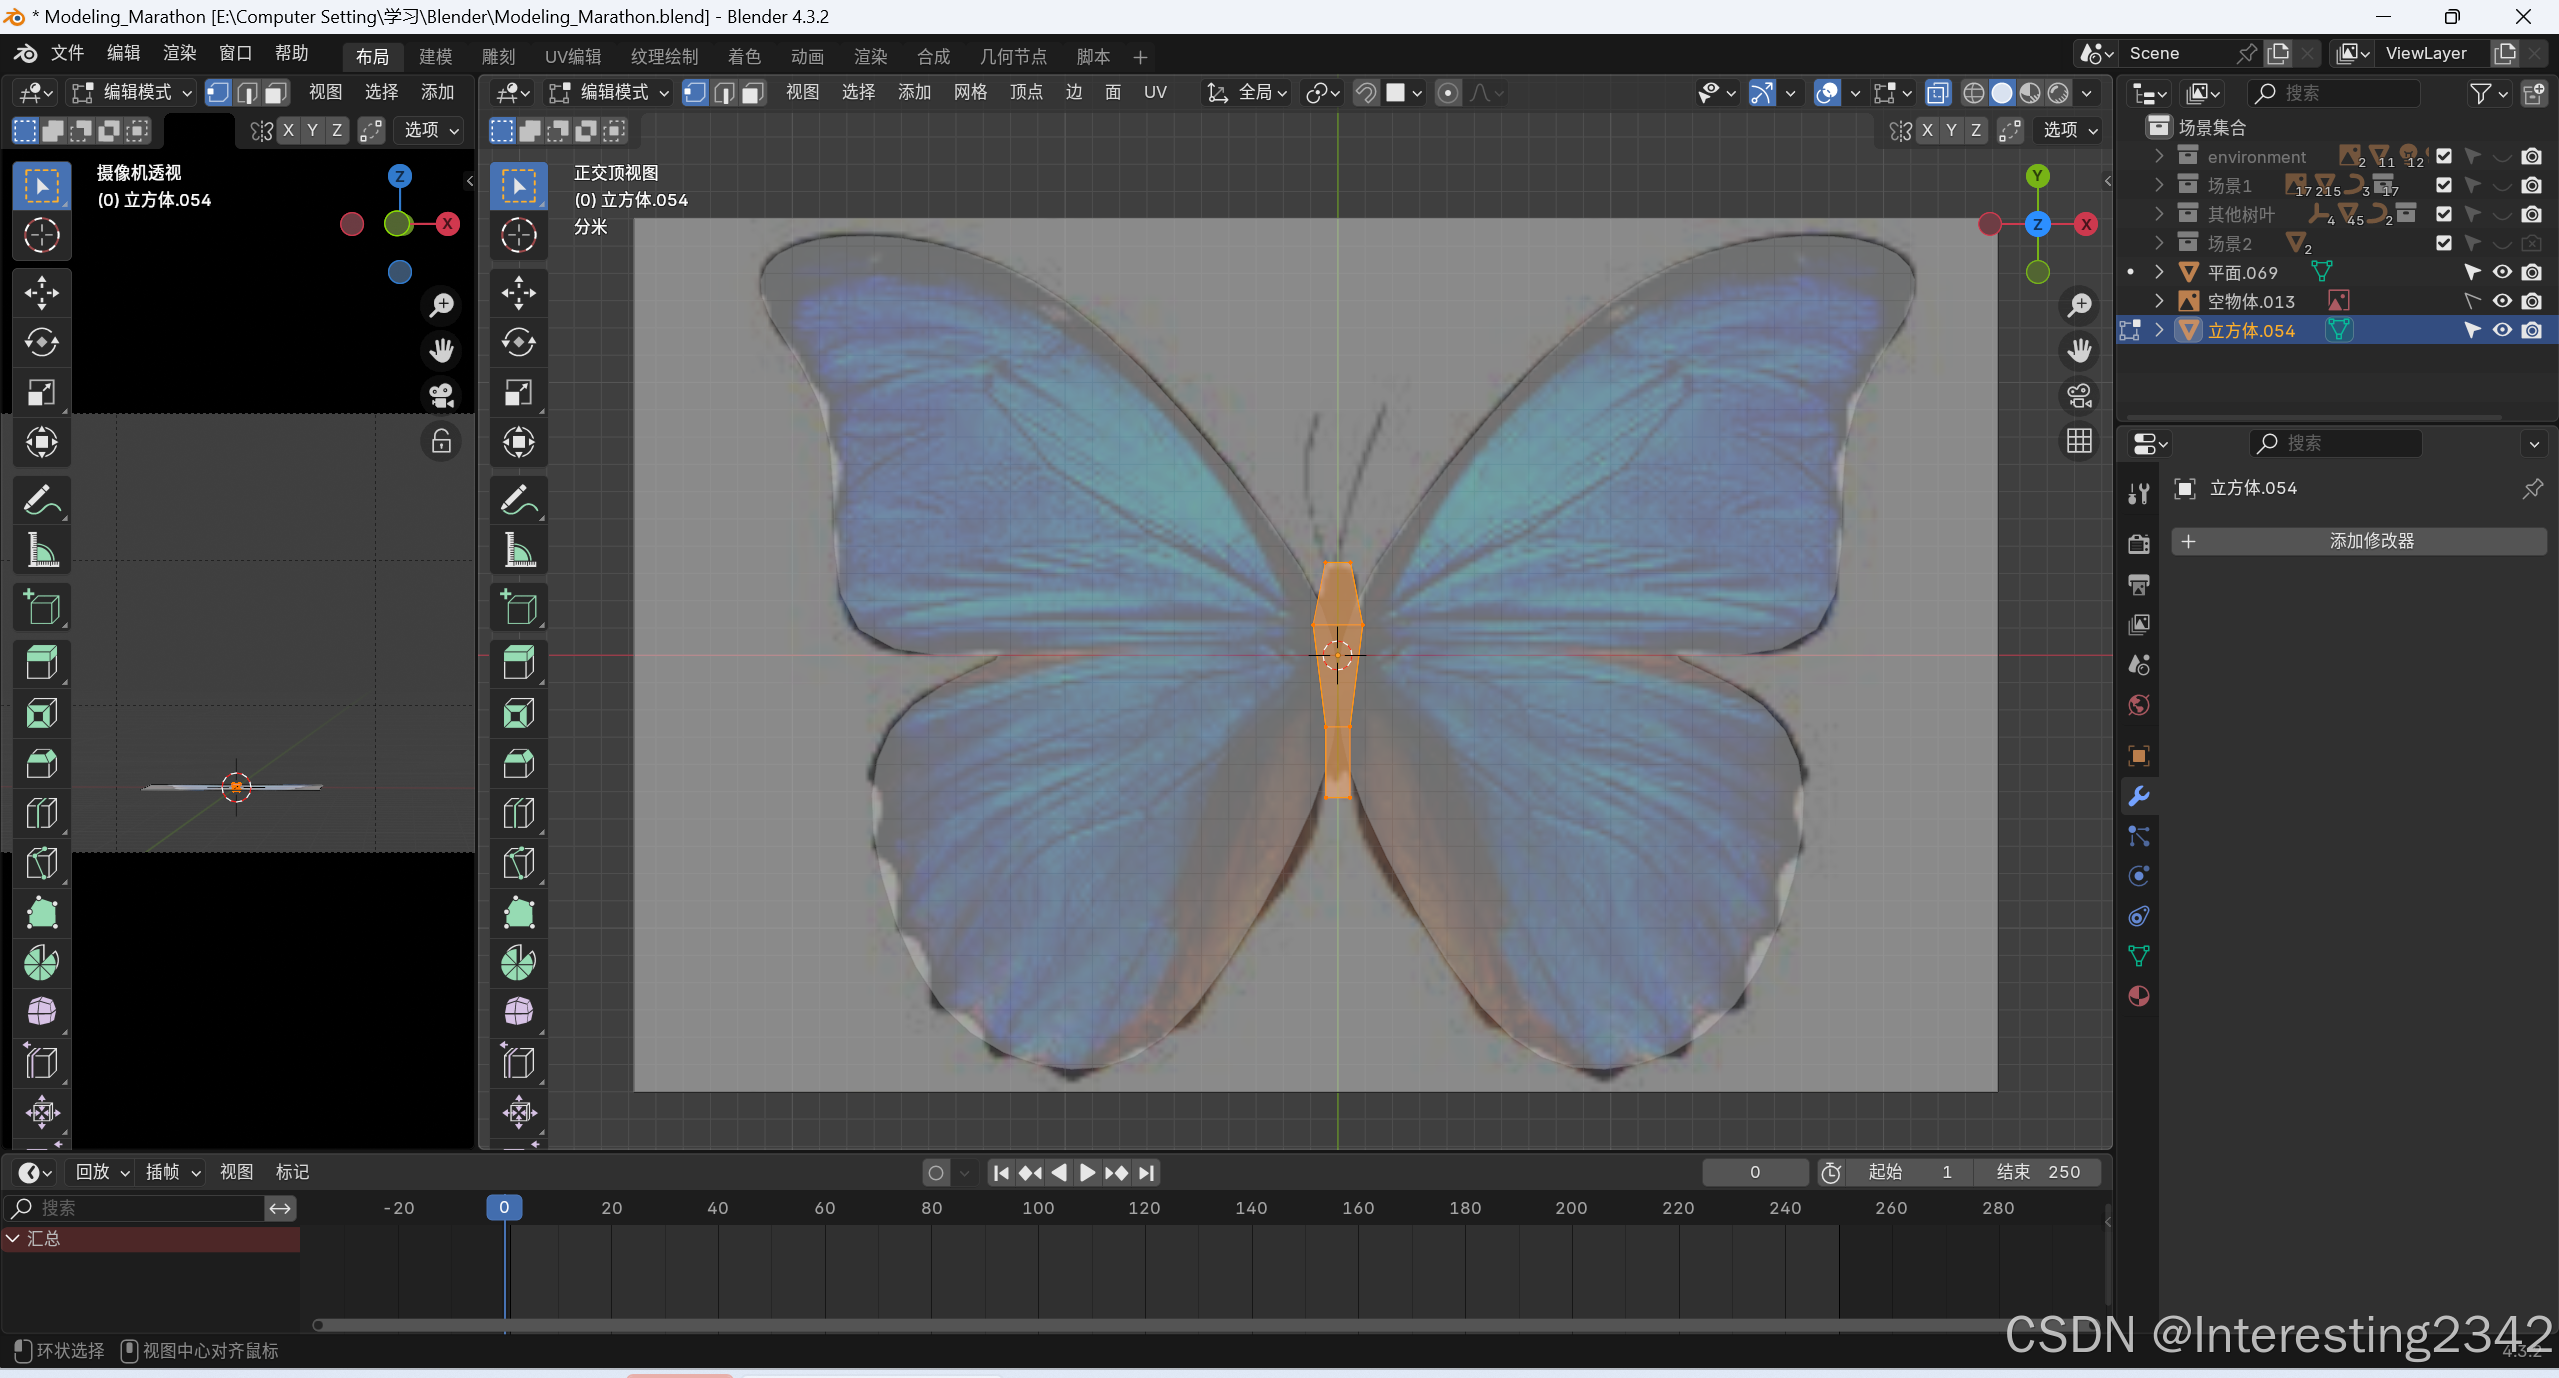Select the Extrude Region tool in main viewport

point(518,662)
